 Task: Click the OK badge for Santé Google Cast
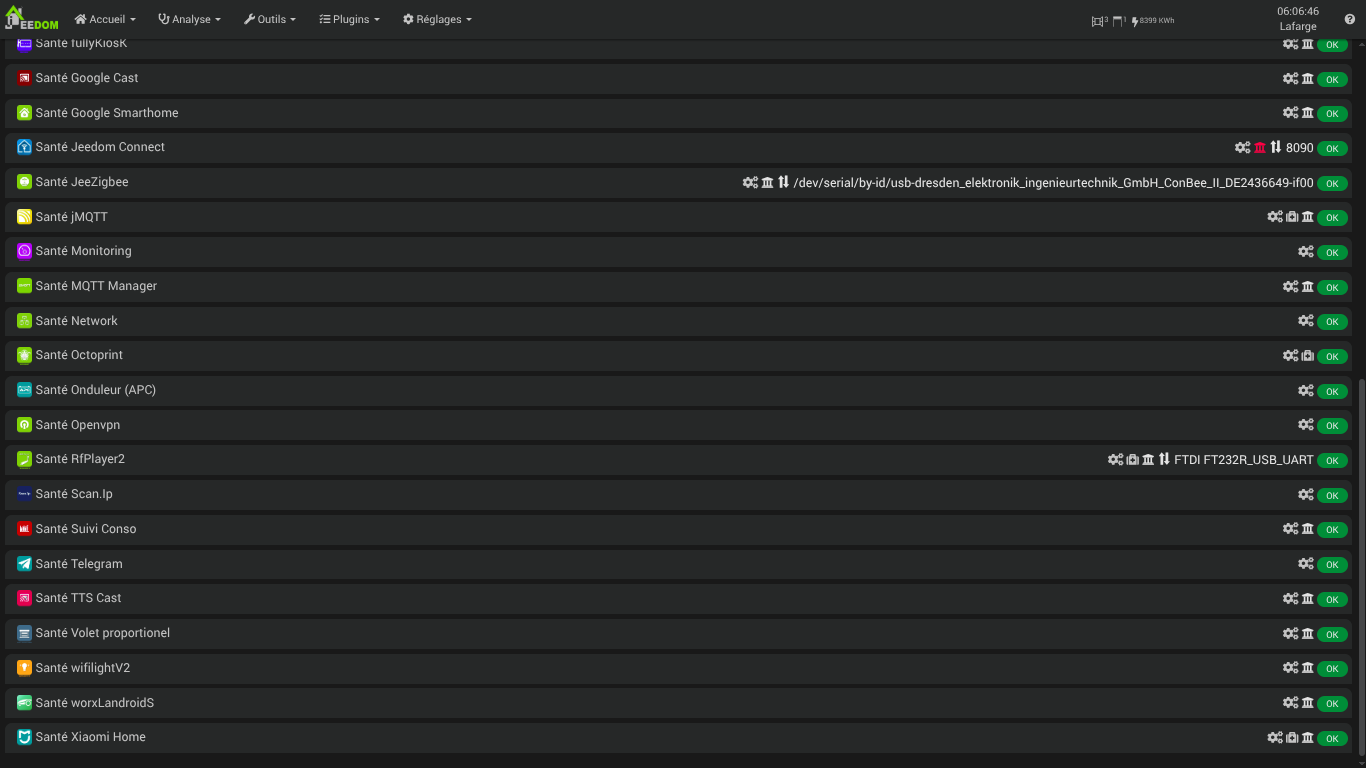(1332, 79)
